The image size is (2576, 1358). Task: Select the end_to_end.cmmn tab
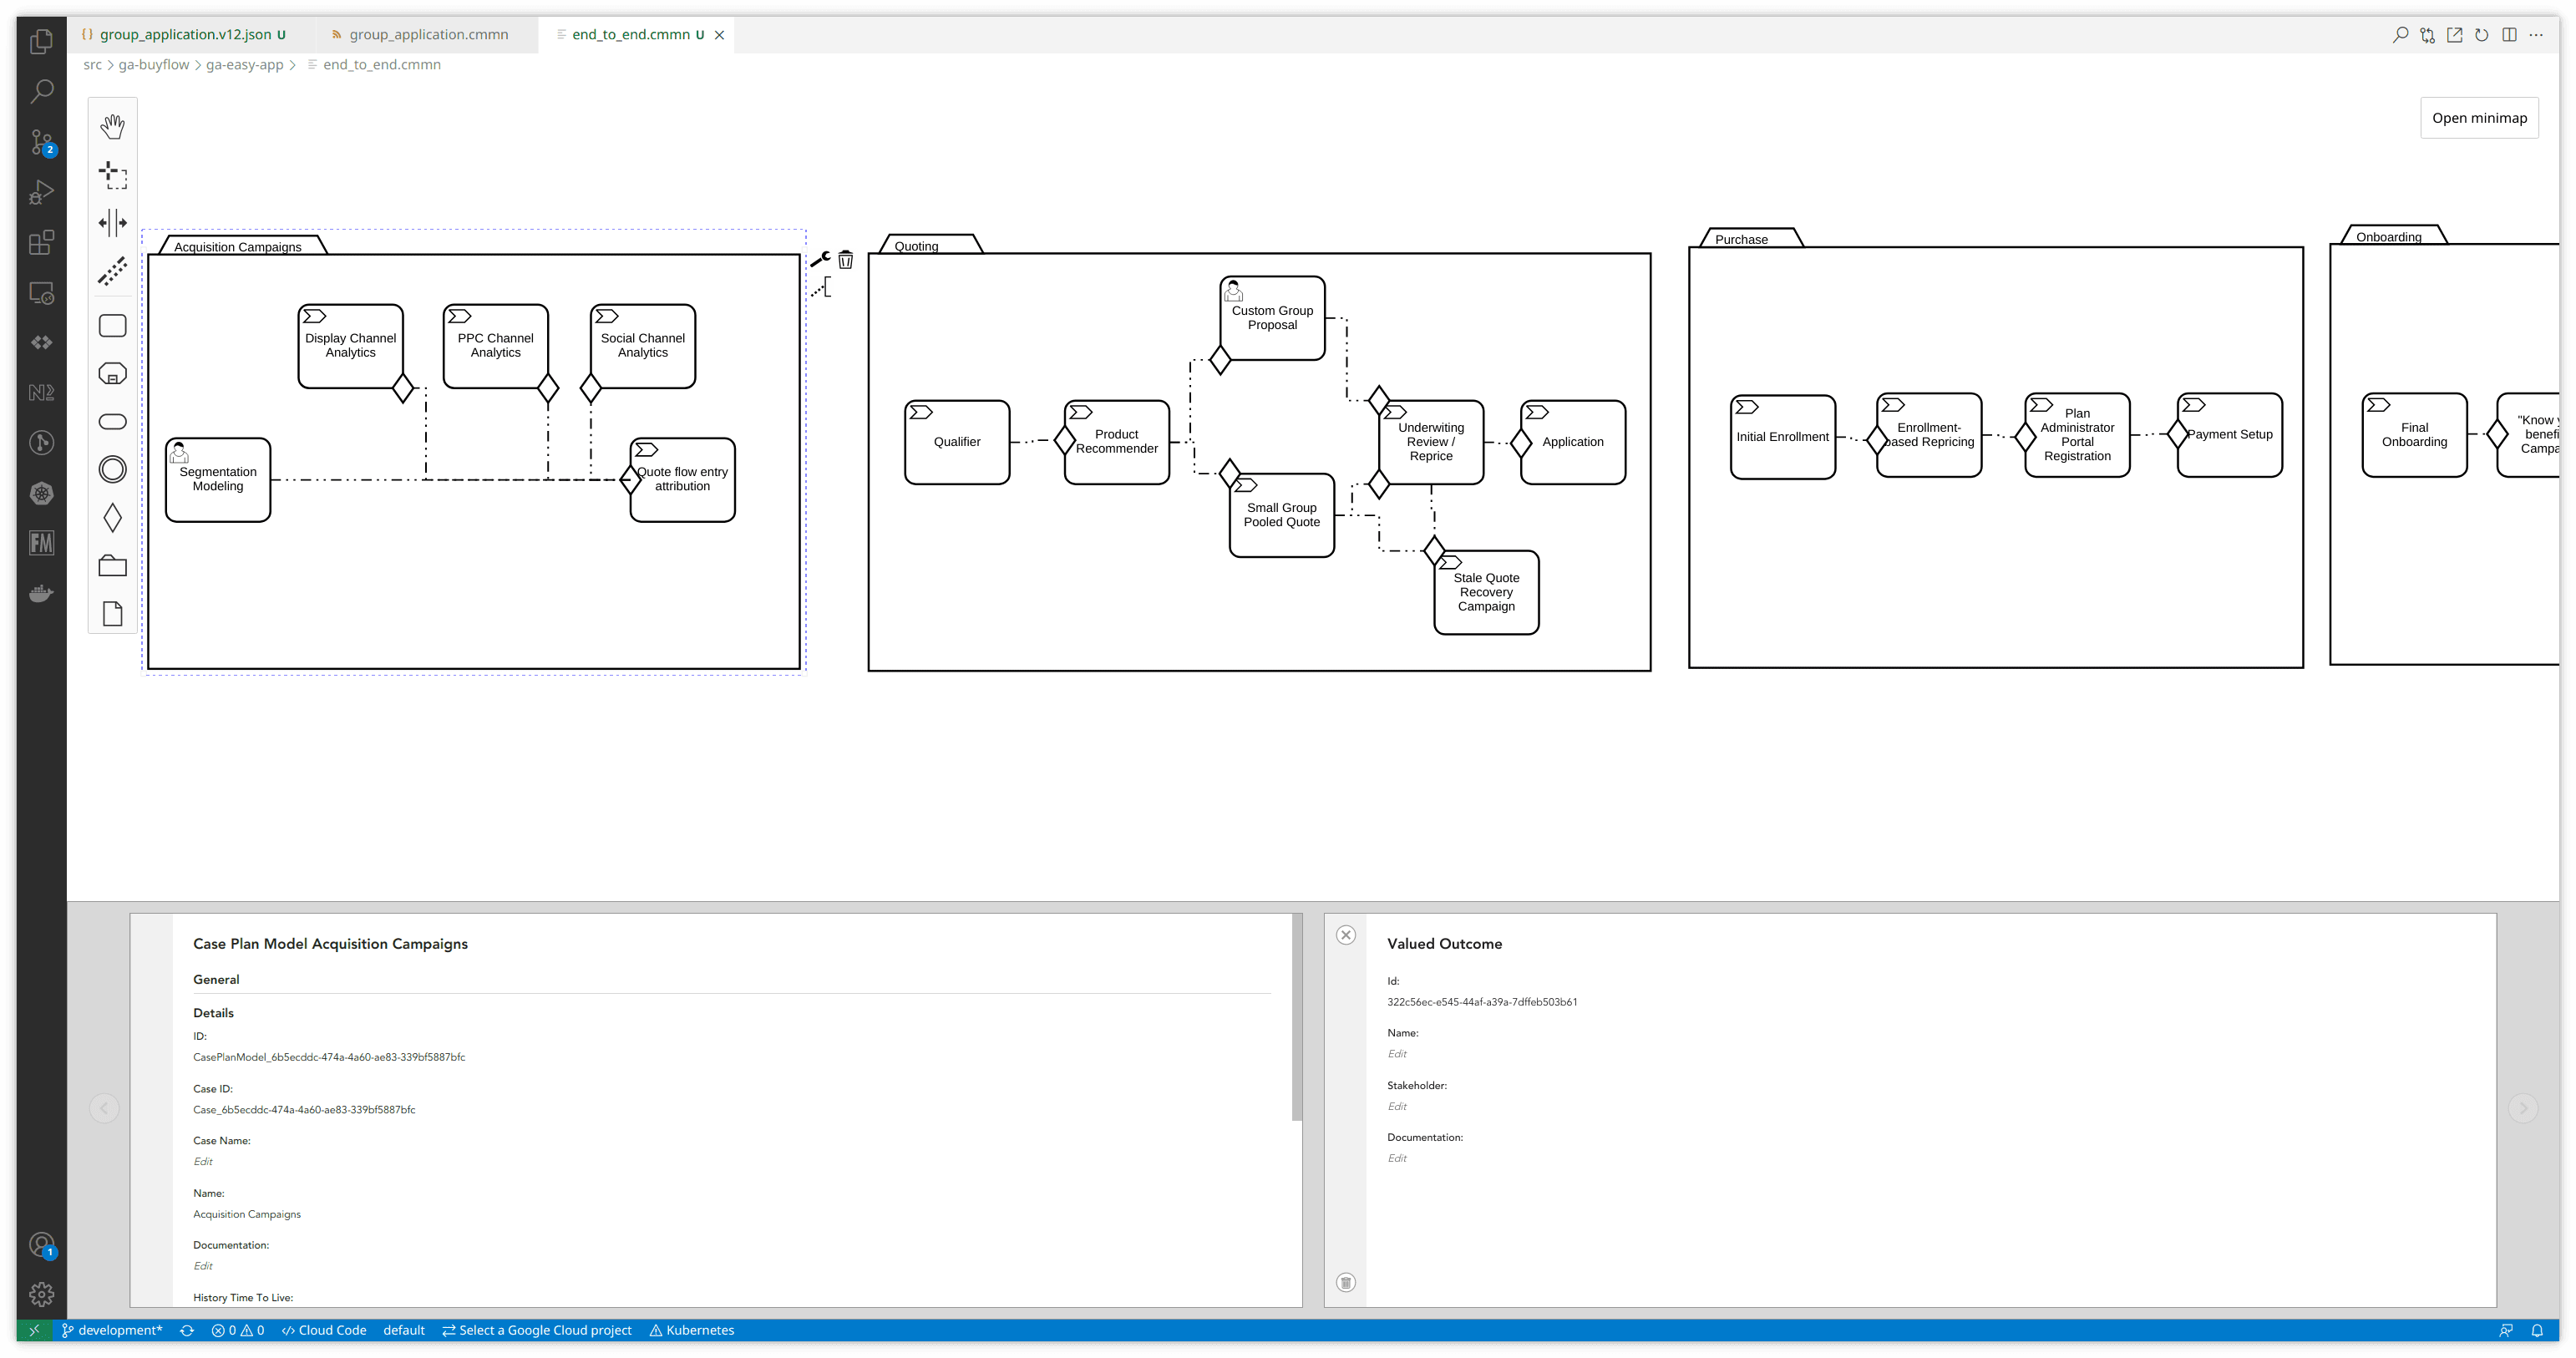(x=630, y=34)
